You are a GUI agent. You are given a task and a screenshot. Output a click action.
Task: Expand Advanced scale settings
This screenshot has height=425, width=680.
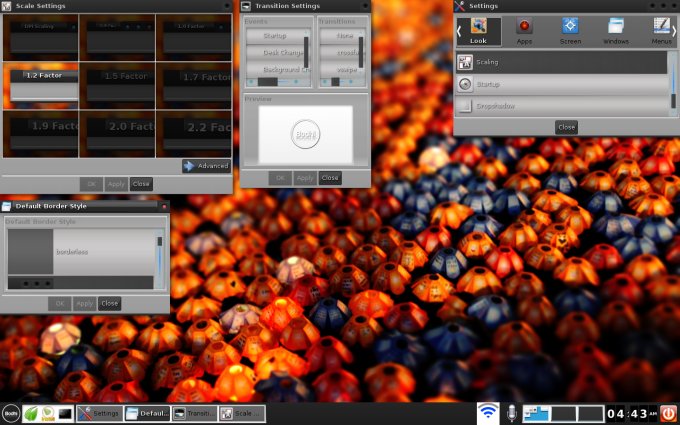click(207, 166)
